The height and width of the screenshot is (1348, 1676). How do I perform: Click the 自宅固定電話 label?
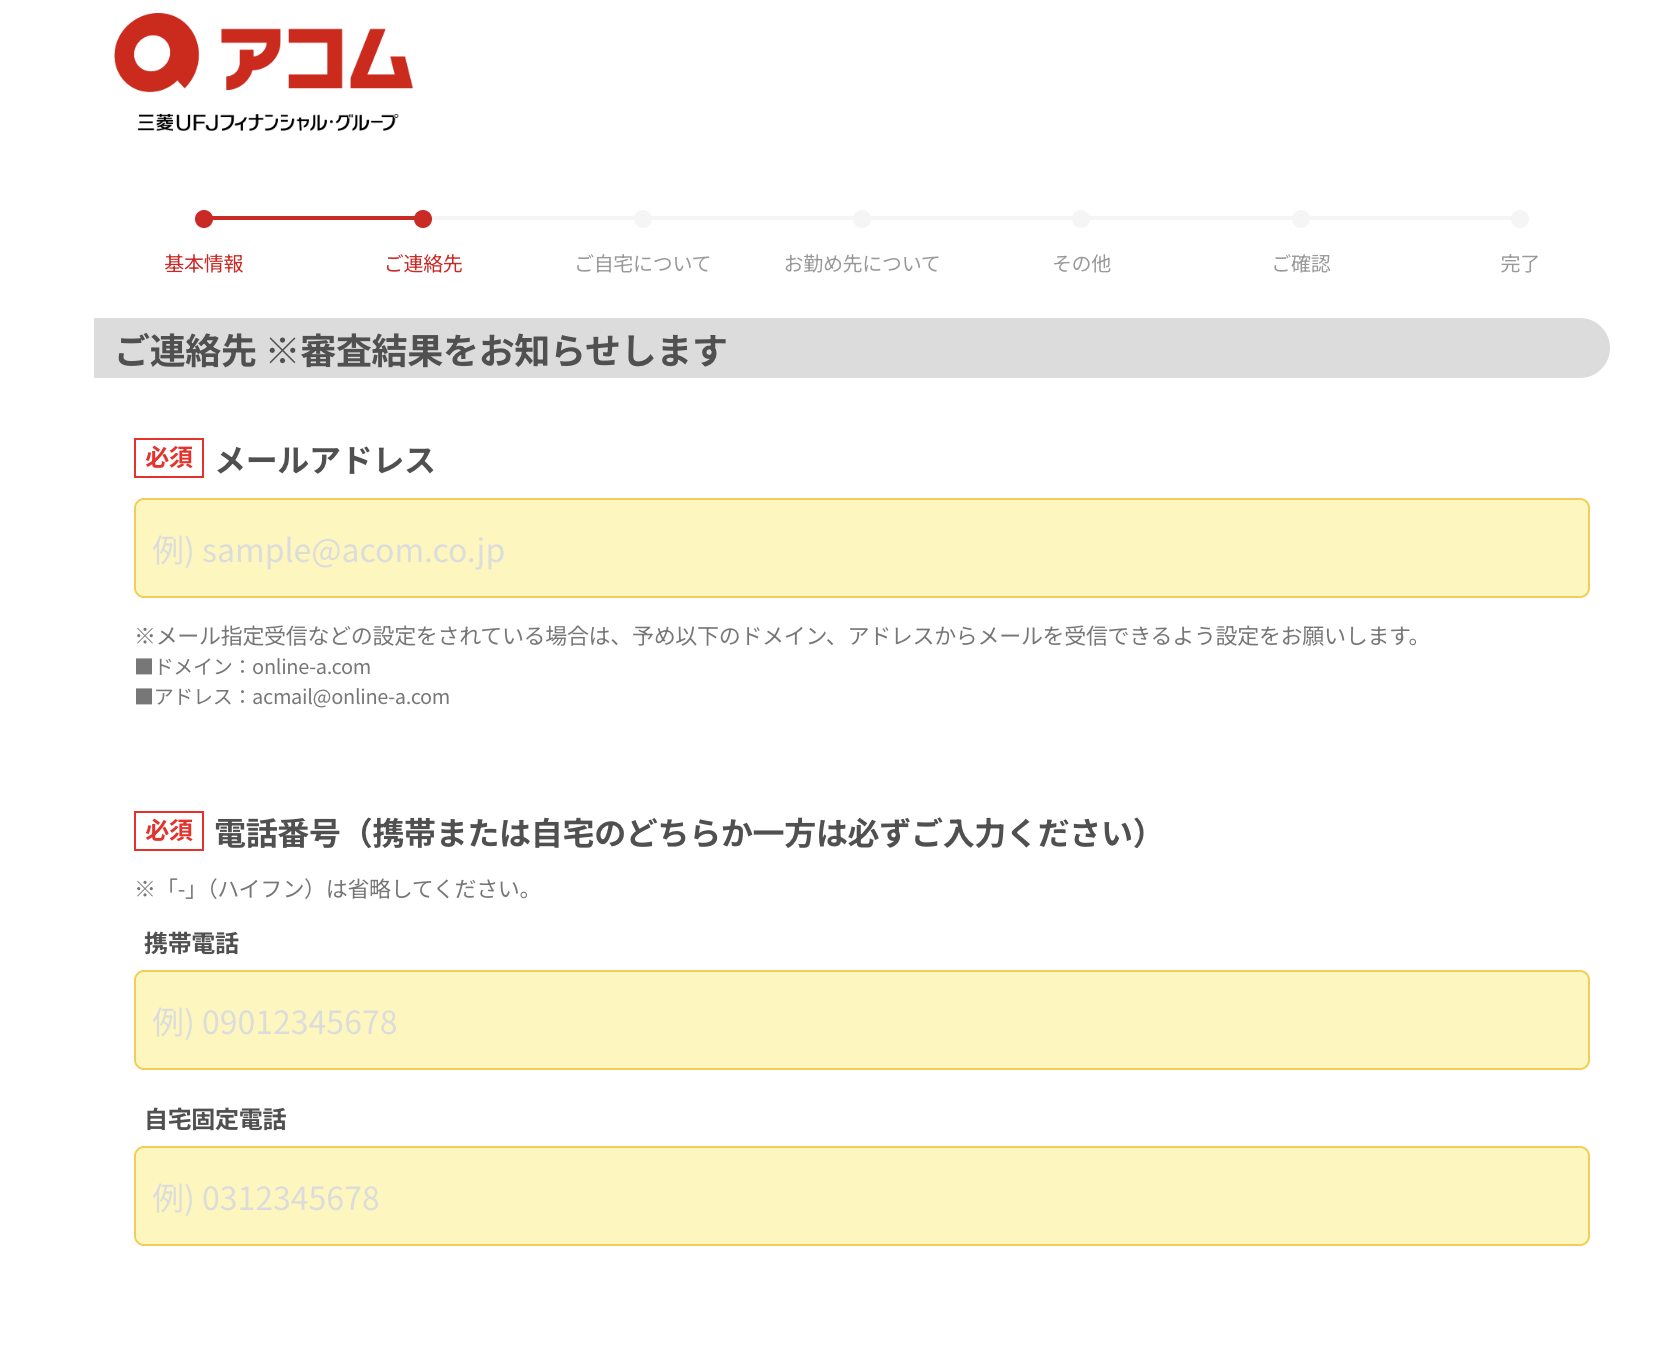click(x=216, y=1119)
